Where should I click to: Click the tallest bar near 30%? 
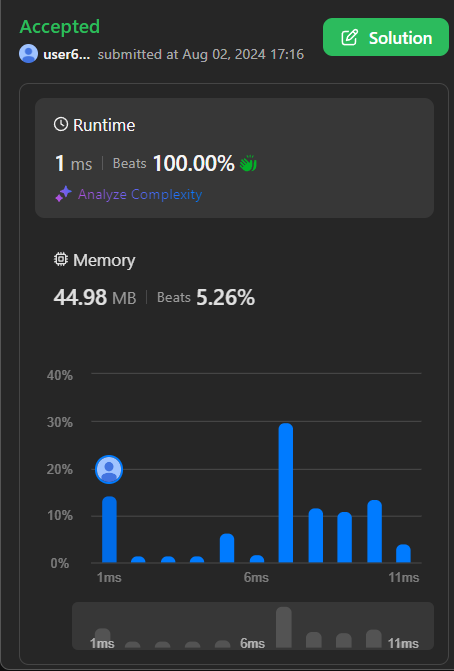pos(286,493)
